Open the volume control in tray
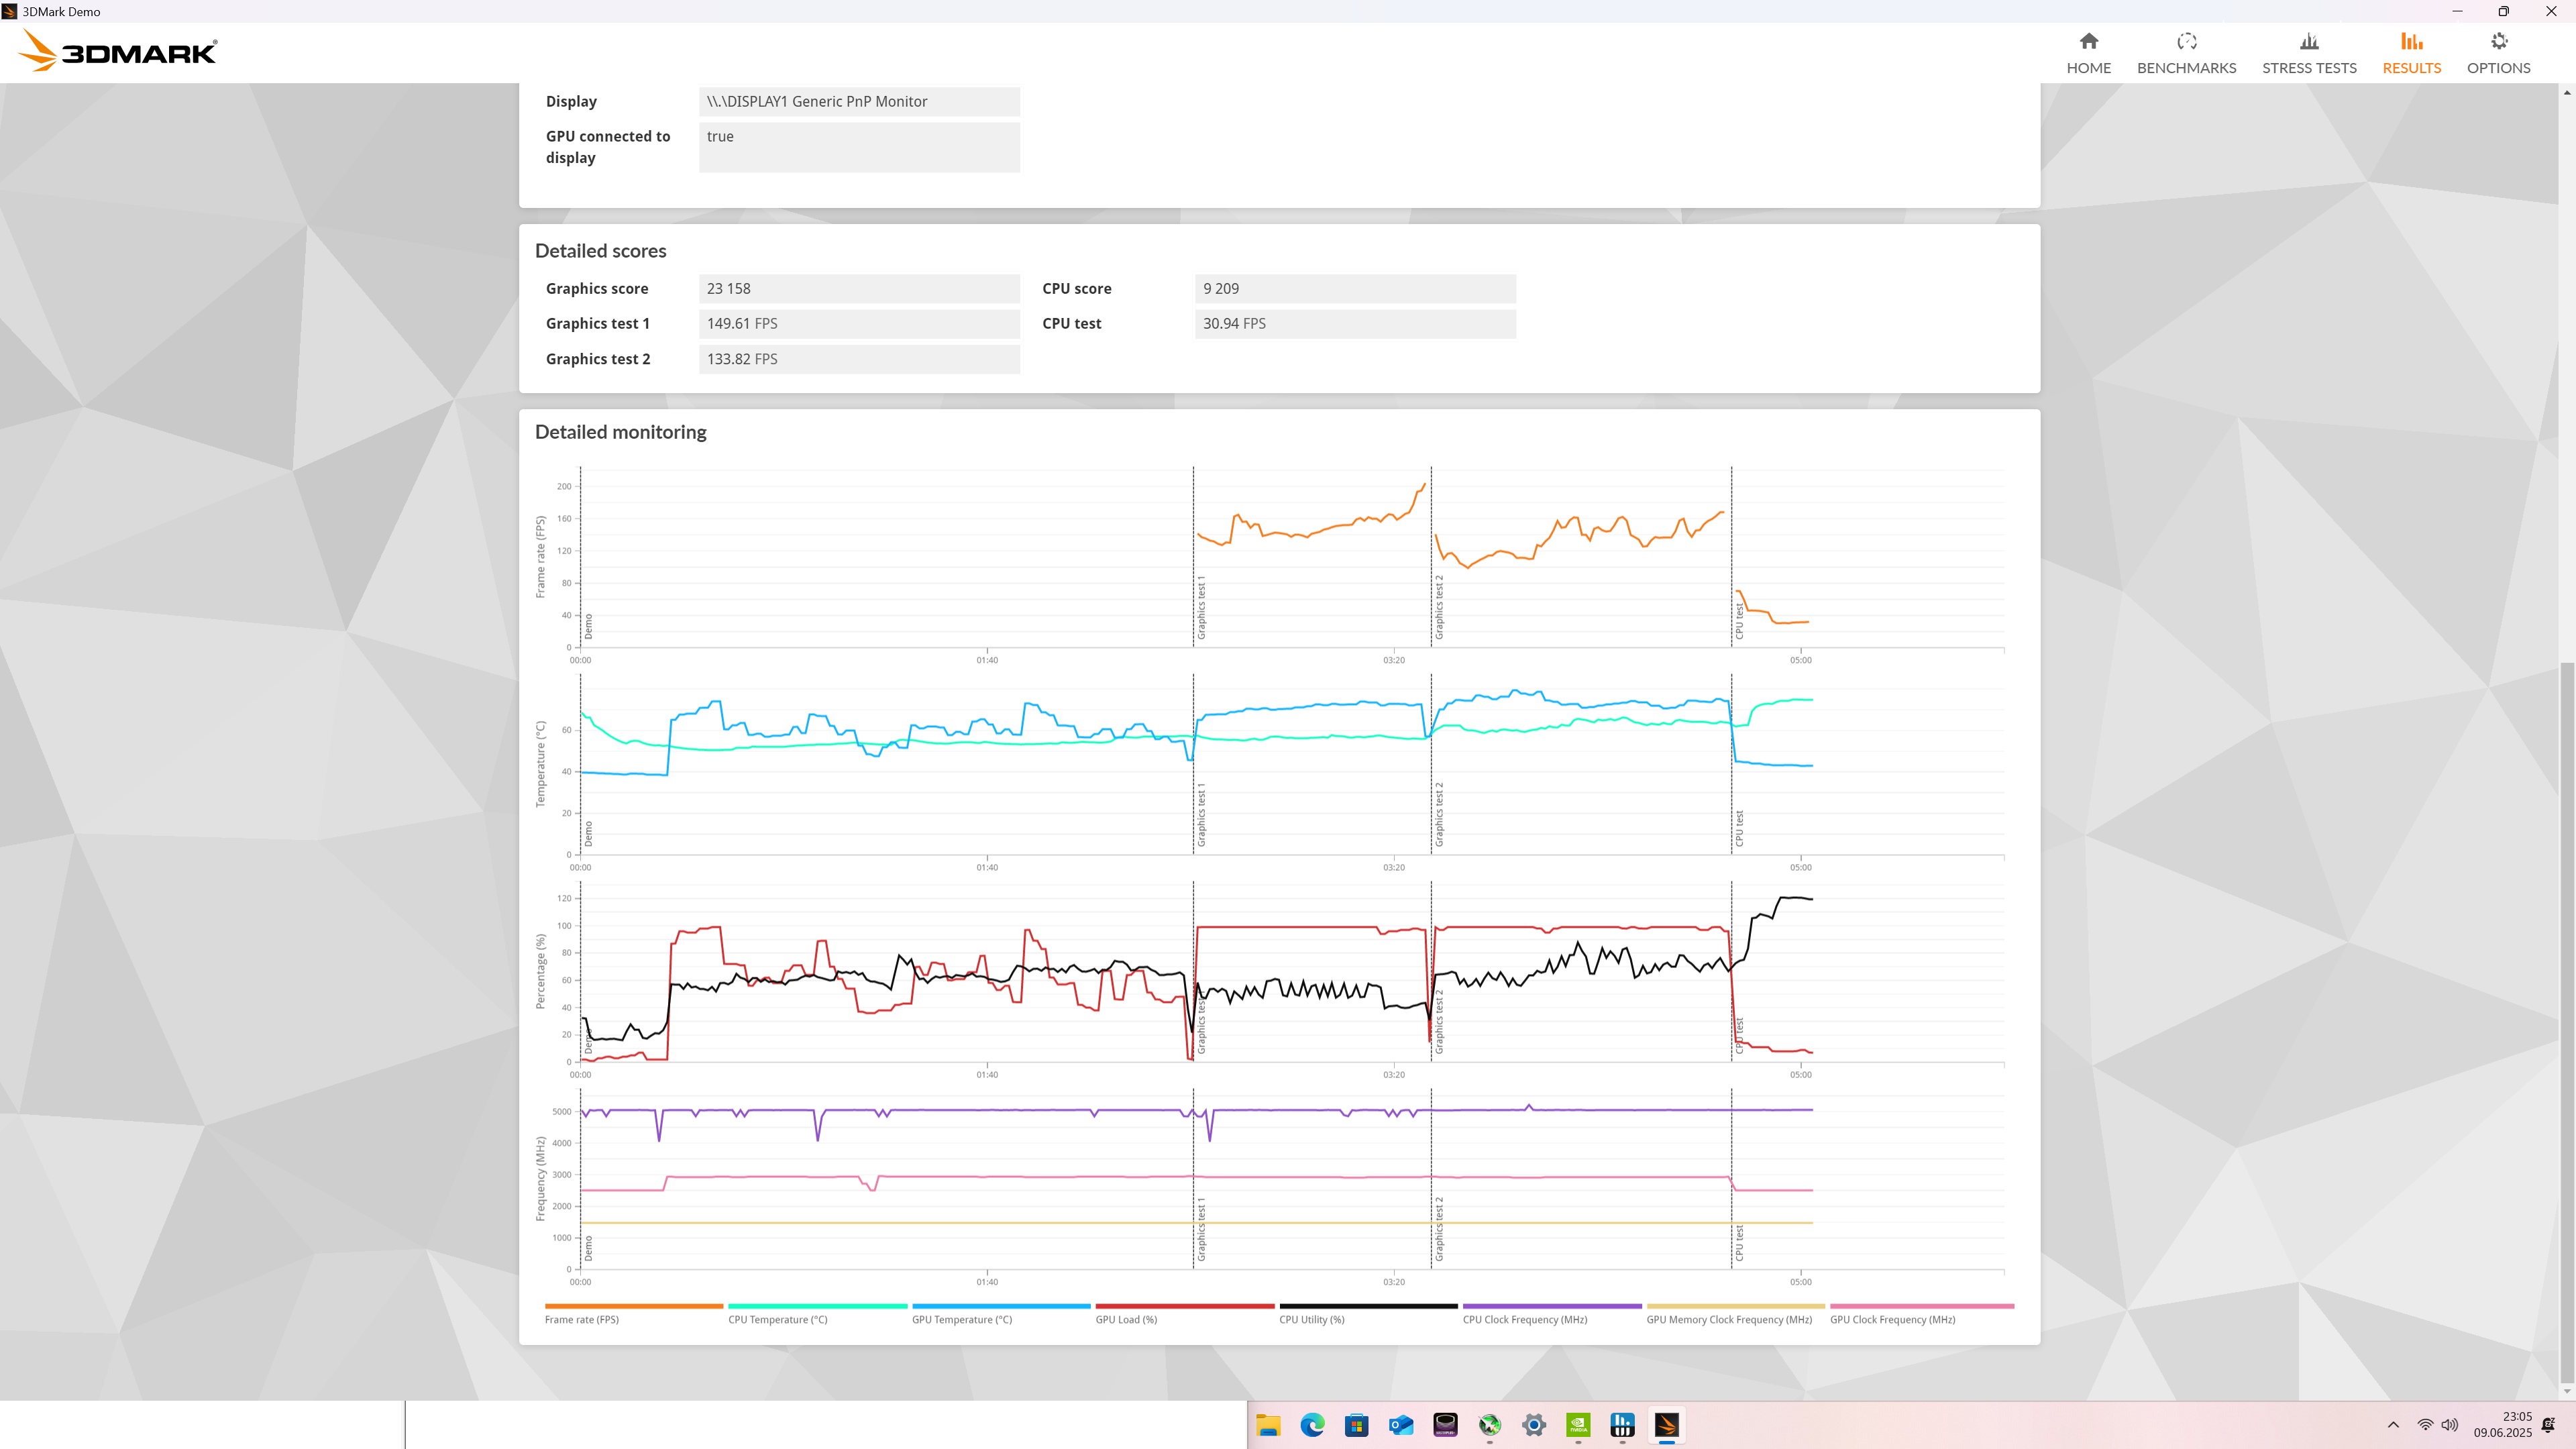 (x=2449, y=1425)
